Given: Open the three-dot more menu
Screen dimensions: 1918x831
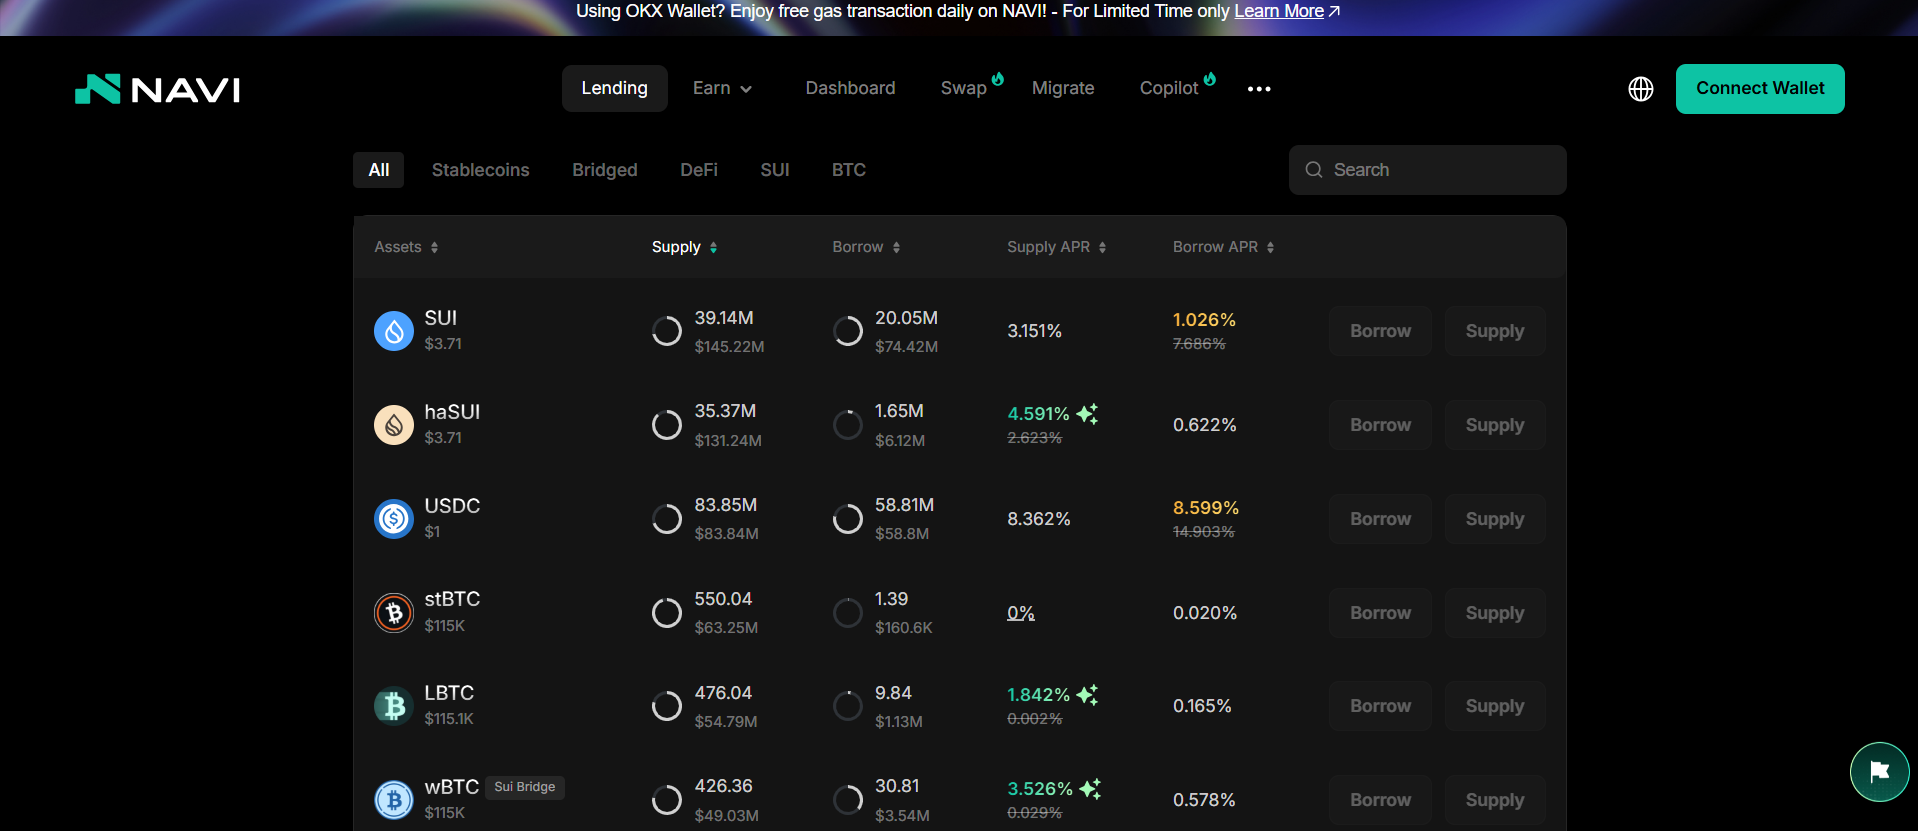Looking at the screenshot, I should [x=1259, y=89].
